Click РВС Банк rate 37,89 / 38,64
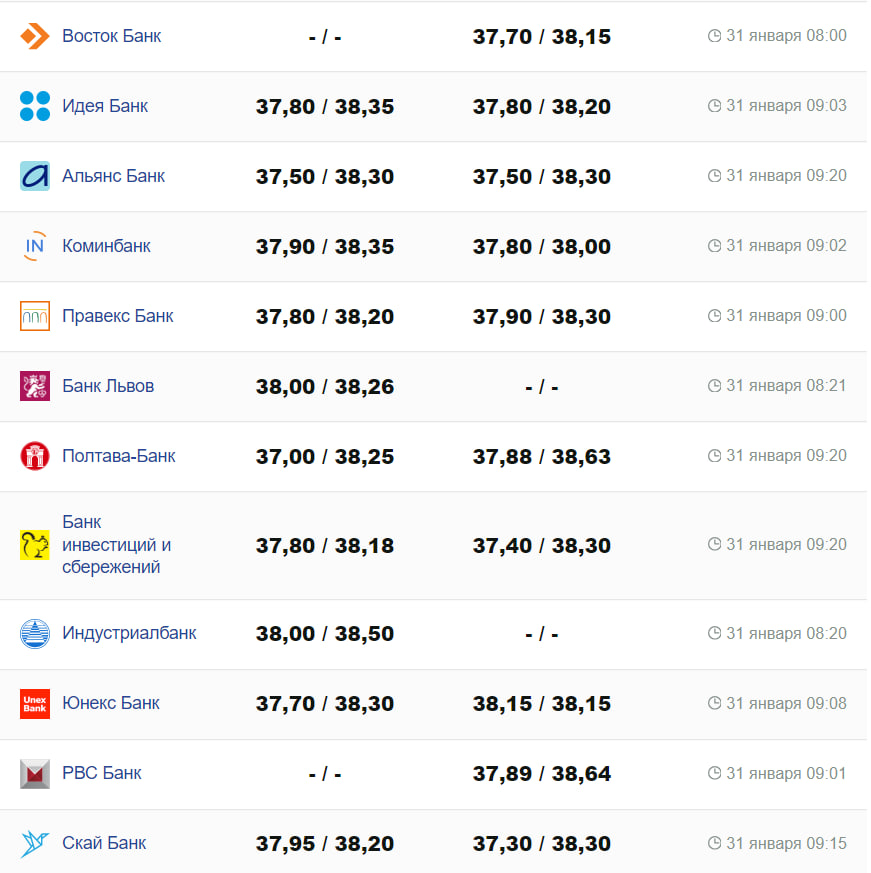Image resolution: width=871 pixels, height=873 pixels. pyautogui.click(x=541, y=774)
